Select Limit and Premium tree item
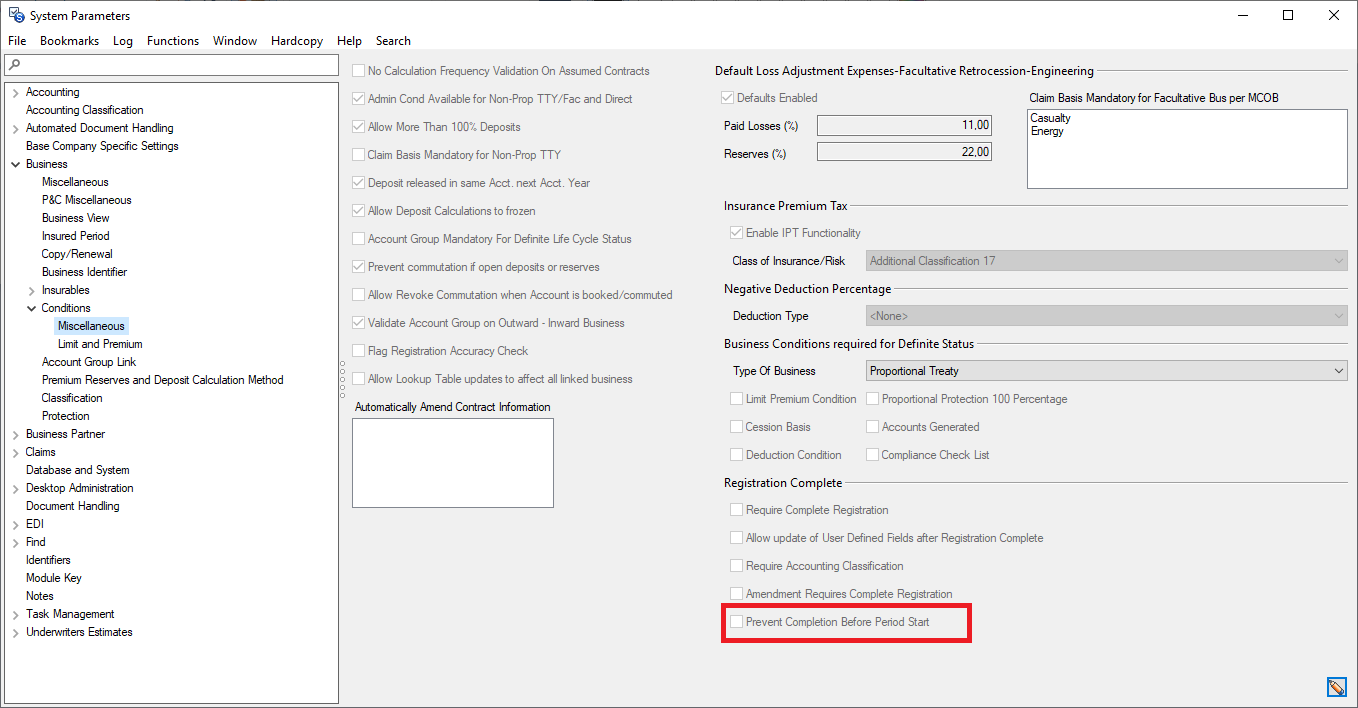Image resolution: width=1358 pixels, height=708 pixels. 100,344
